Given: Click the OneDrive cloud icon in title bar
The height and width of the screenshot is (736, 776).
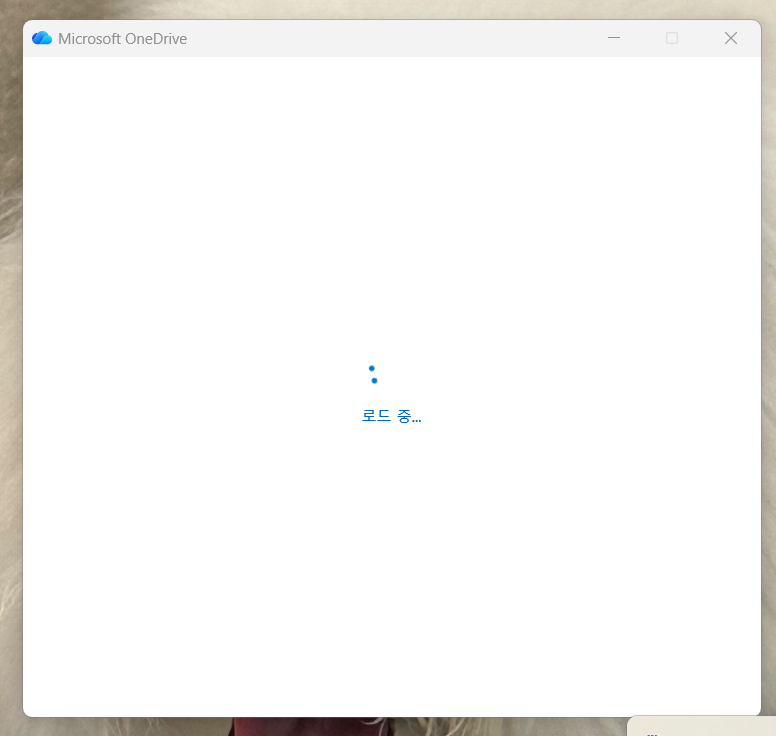Looking at the screenshot, I should [x=42, y=38].
